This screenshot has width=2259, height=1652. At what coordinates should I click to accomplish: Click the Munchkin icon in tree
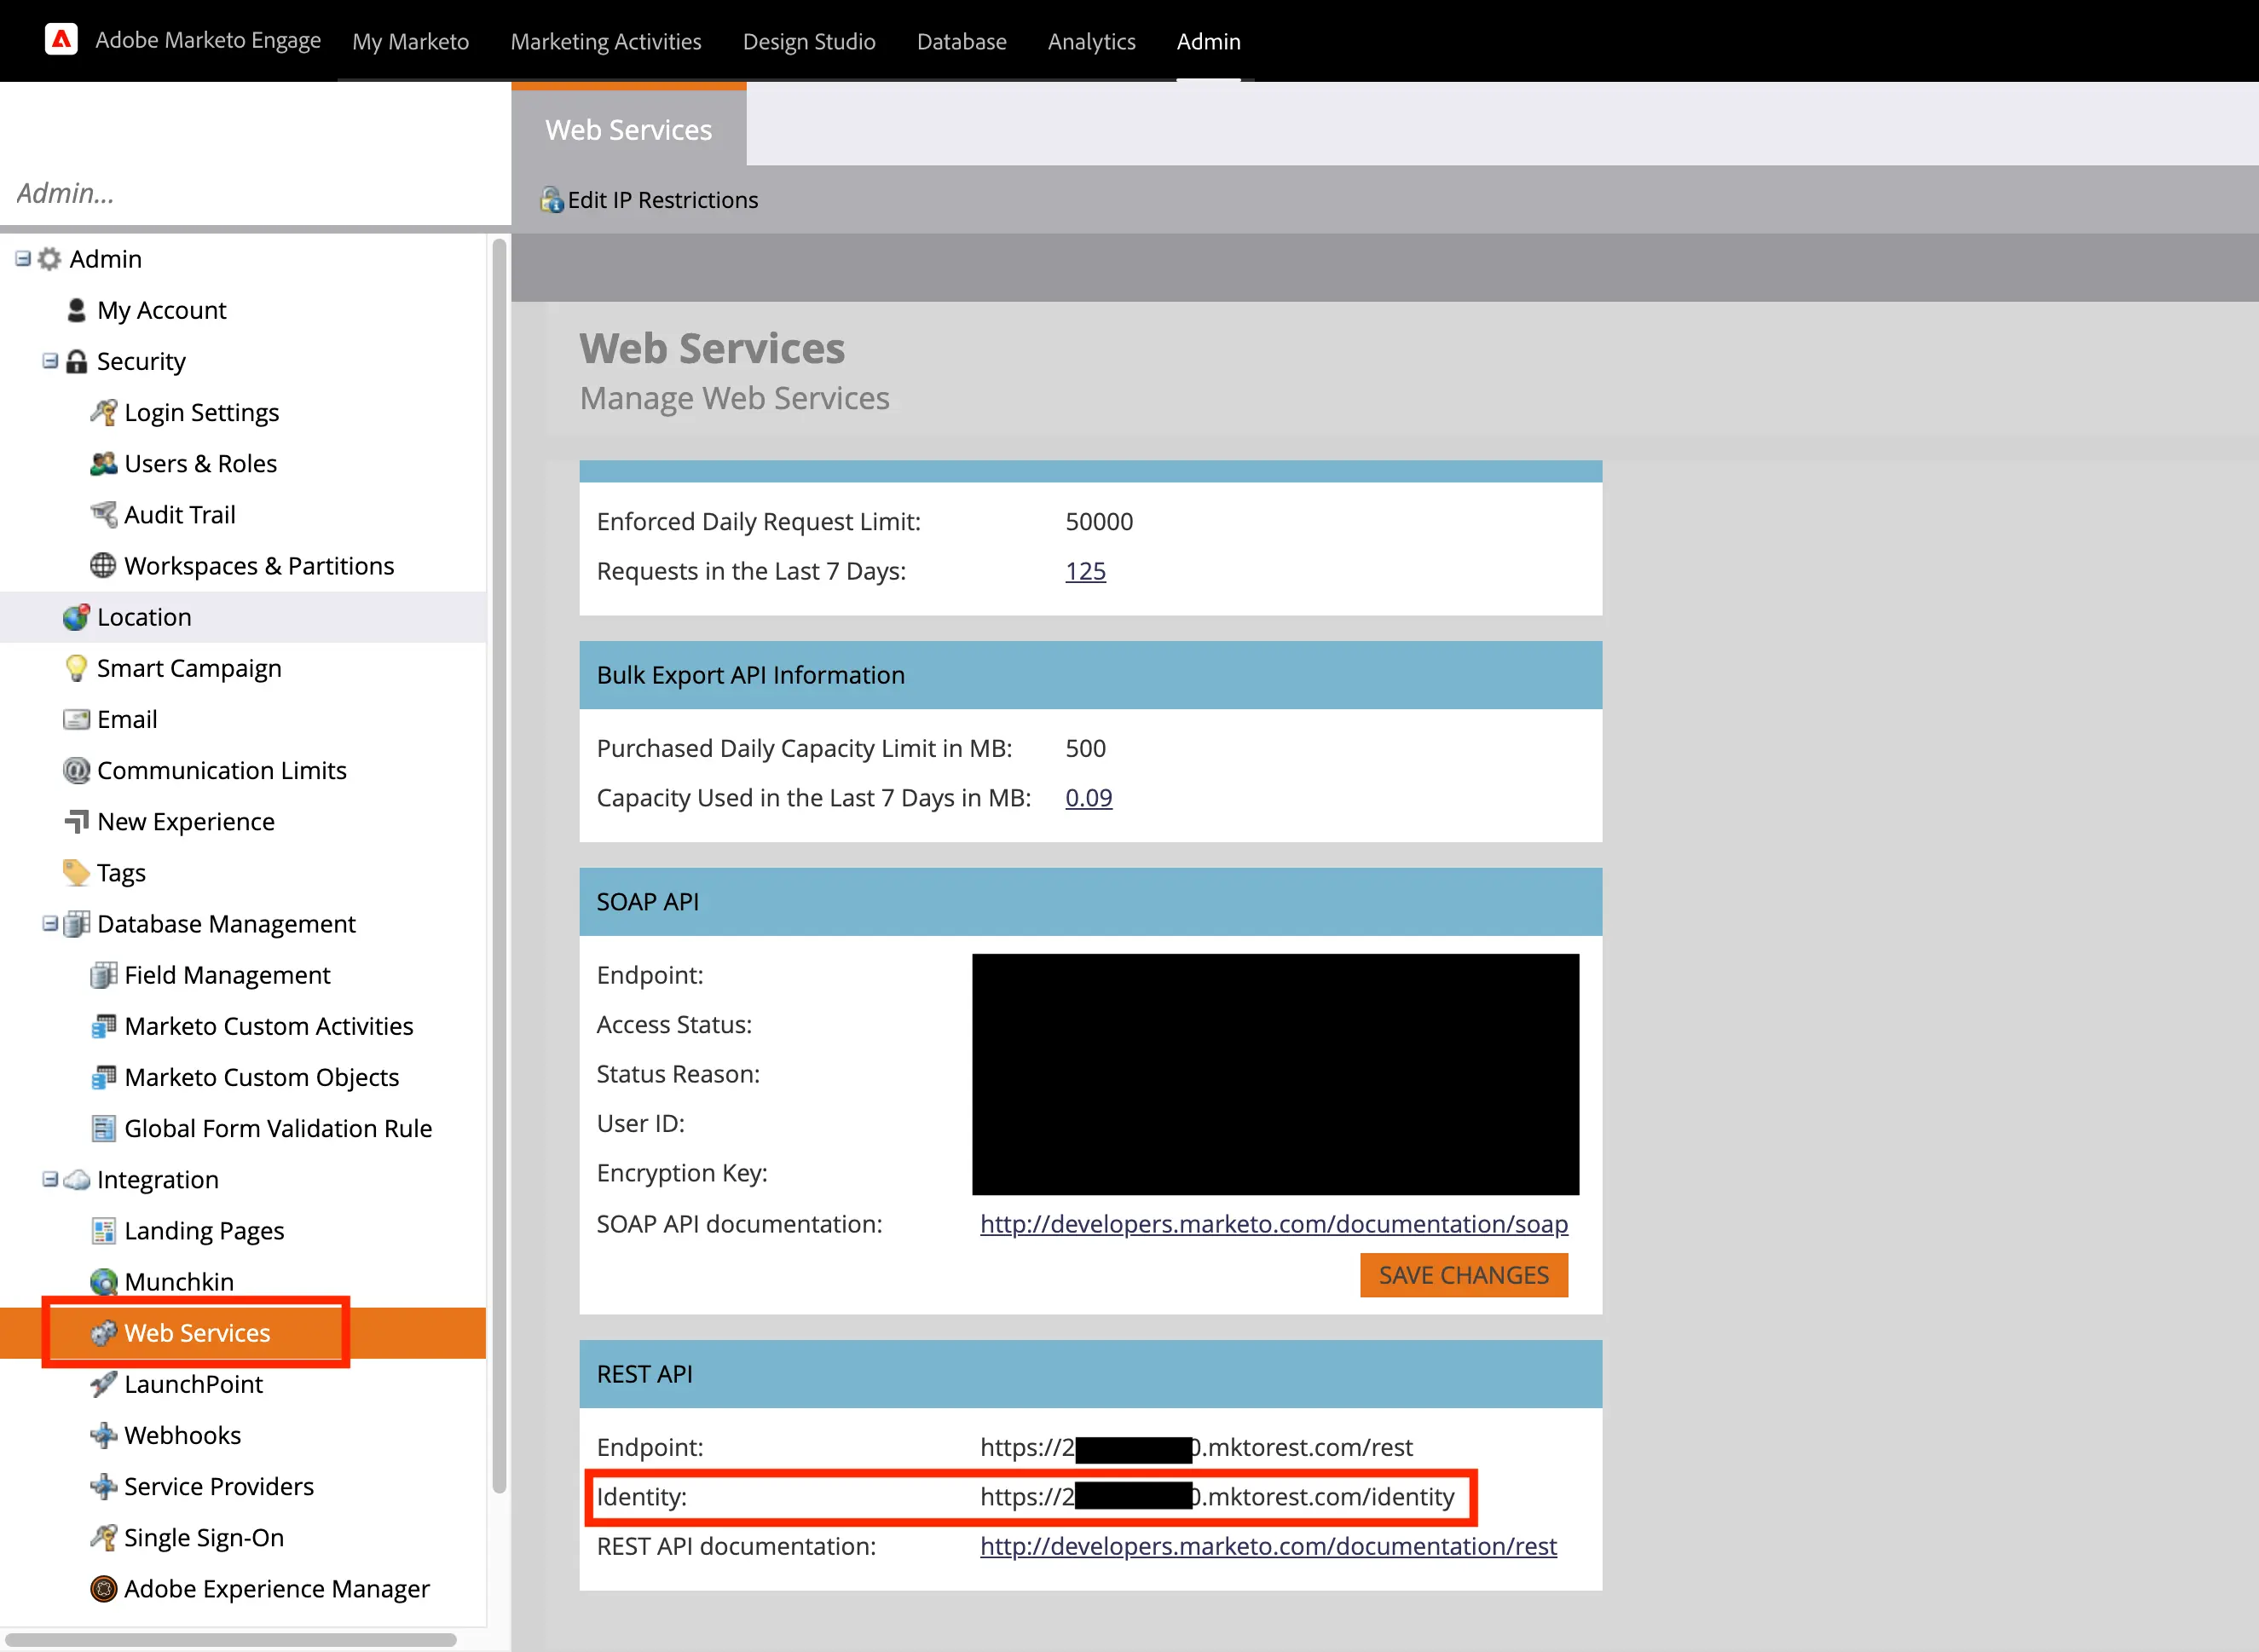[103, 1282]
